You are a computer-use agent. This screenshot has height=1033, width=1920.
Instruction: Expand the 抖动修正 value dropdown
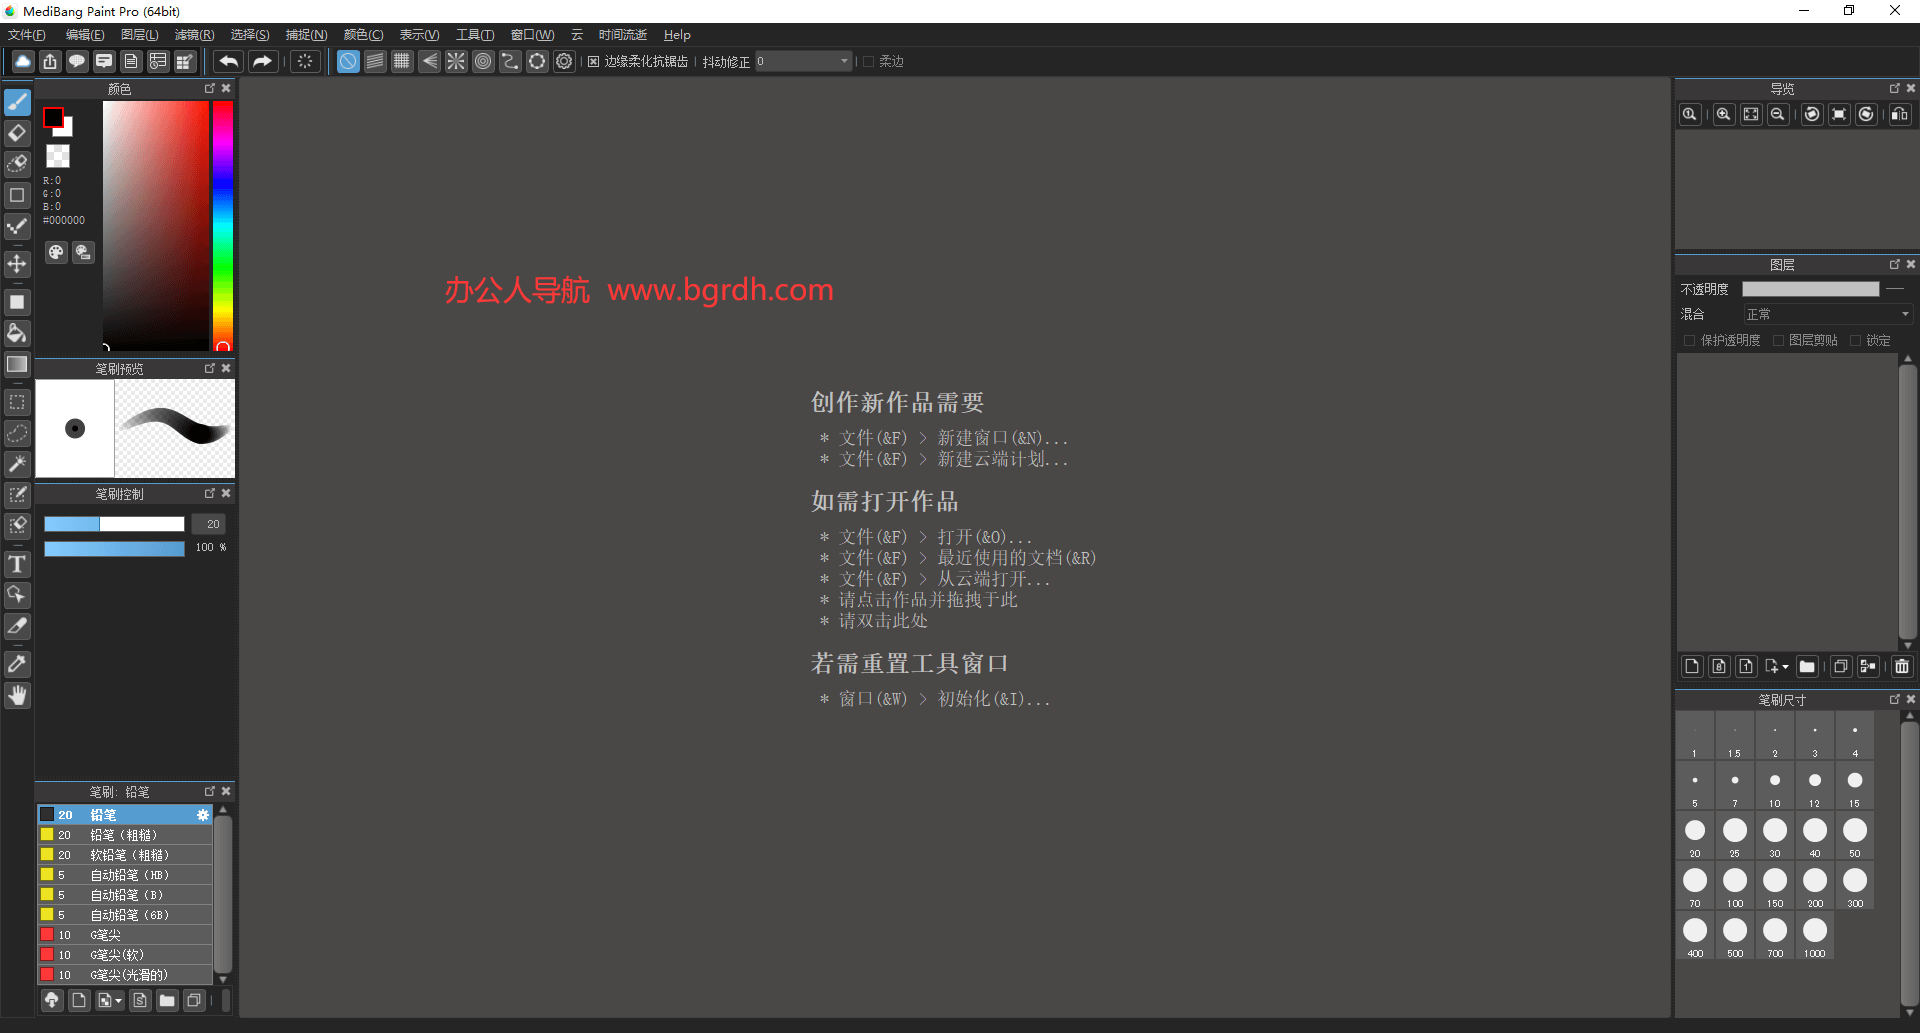pos(844,62)
